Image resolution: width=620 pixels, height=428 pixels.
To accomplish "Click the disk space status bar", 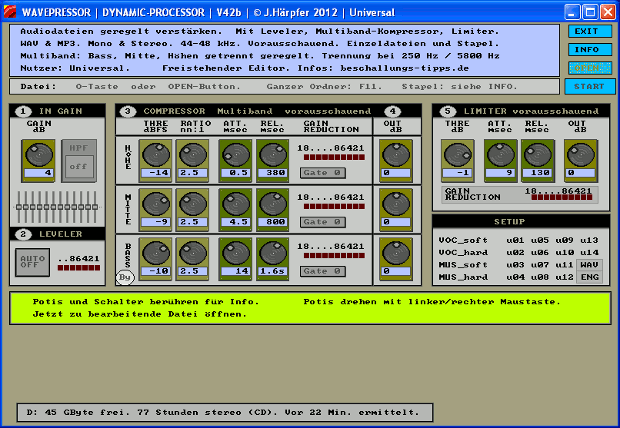I will (x=225, y=412).
